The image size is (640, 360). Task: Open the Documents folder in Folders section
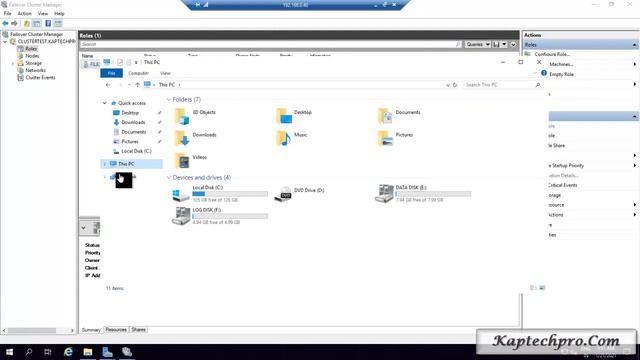pos(399,116)
